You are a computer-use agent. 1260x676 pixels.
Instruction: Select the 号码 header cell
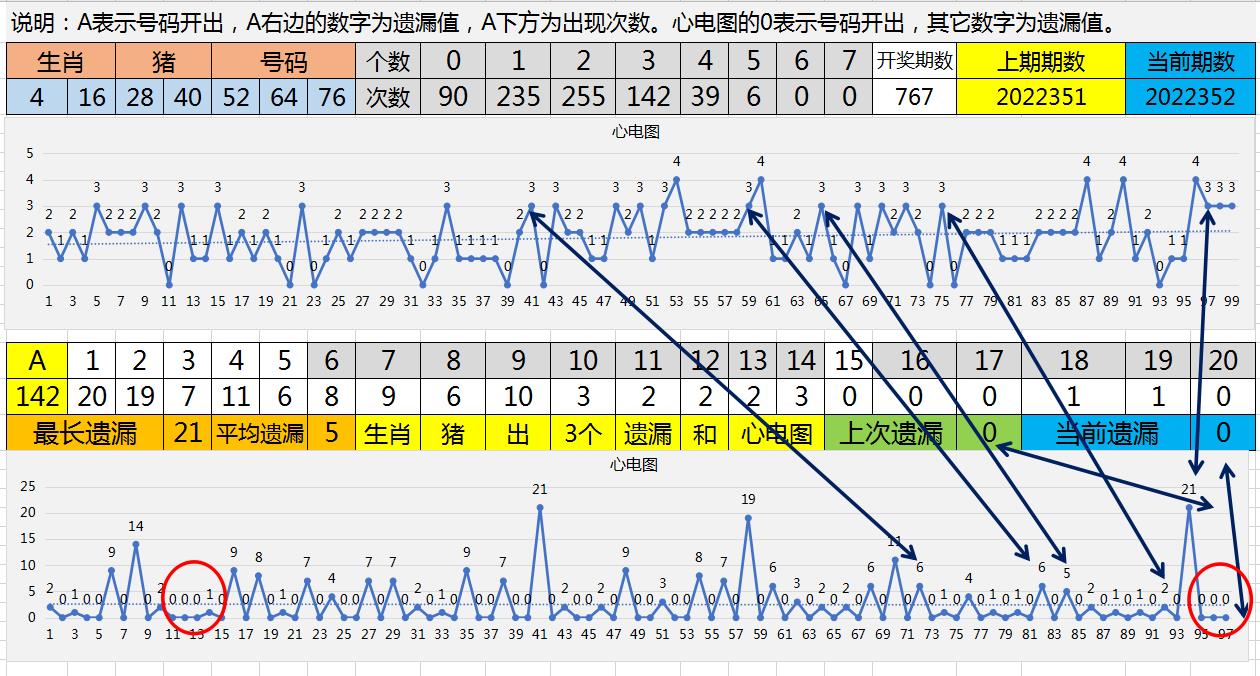click(x=284, y=62)
